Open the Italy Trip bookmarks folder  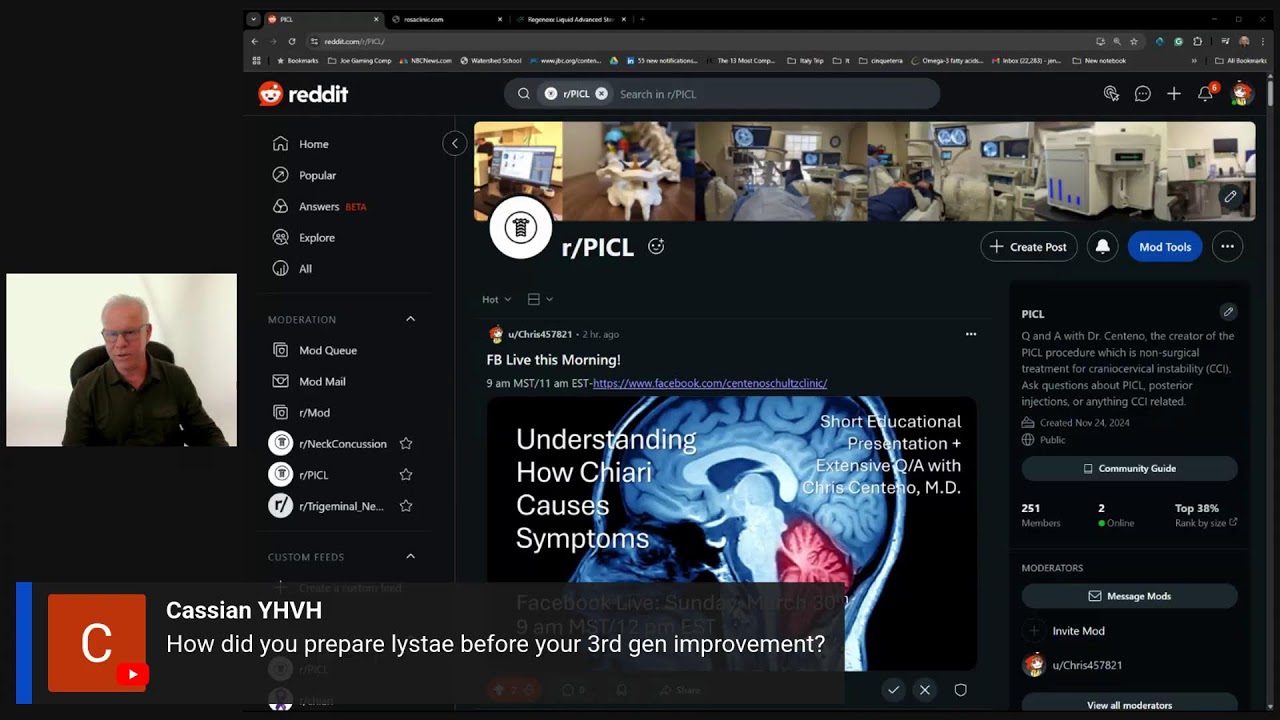point(805,60)
